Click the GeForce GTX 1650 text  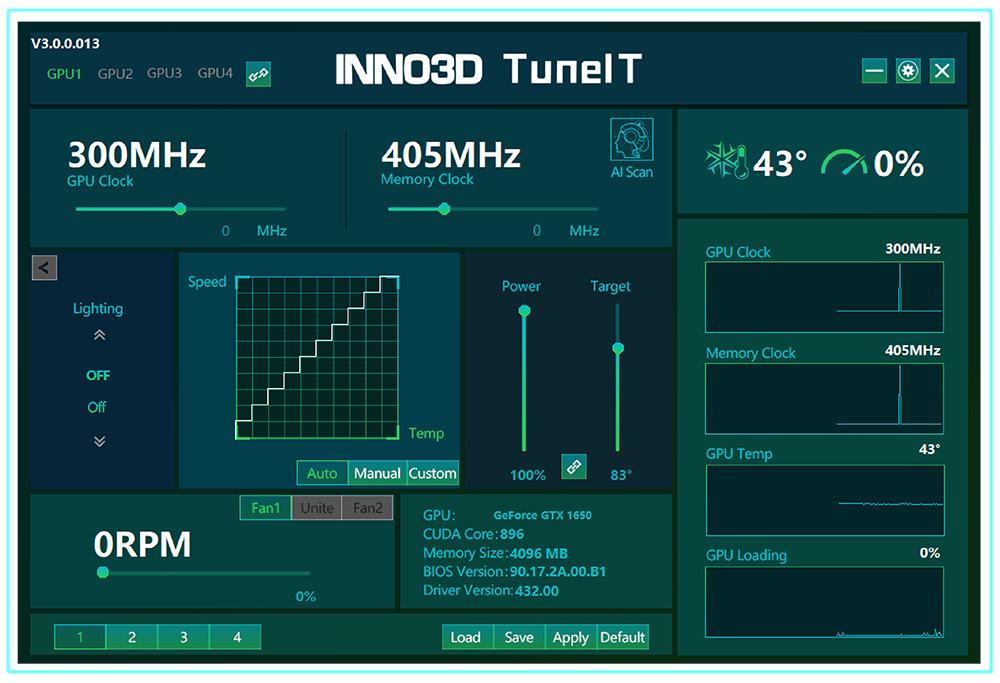tap(543, 515)
